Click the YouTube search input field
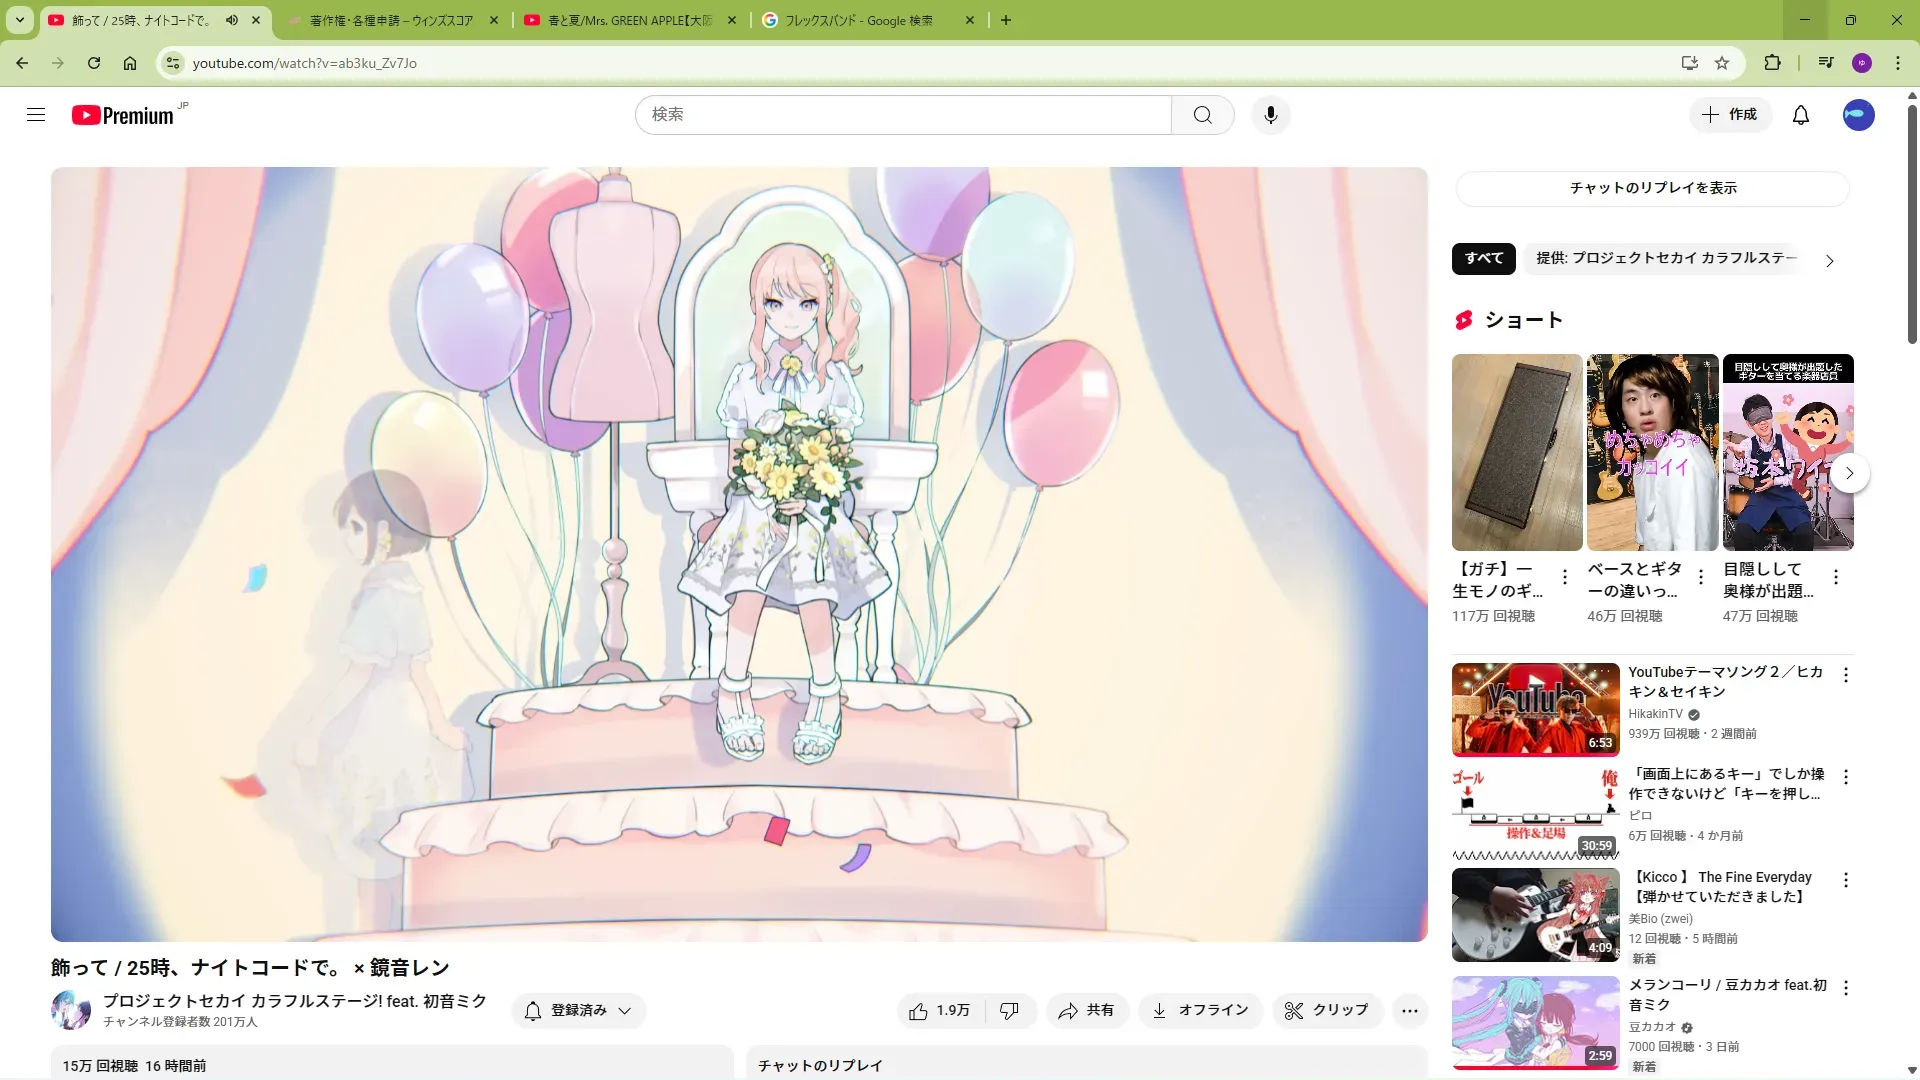Screen dimensions: 1920x1080 (902, 115)
